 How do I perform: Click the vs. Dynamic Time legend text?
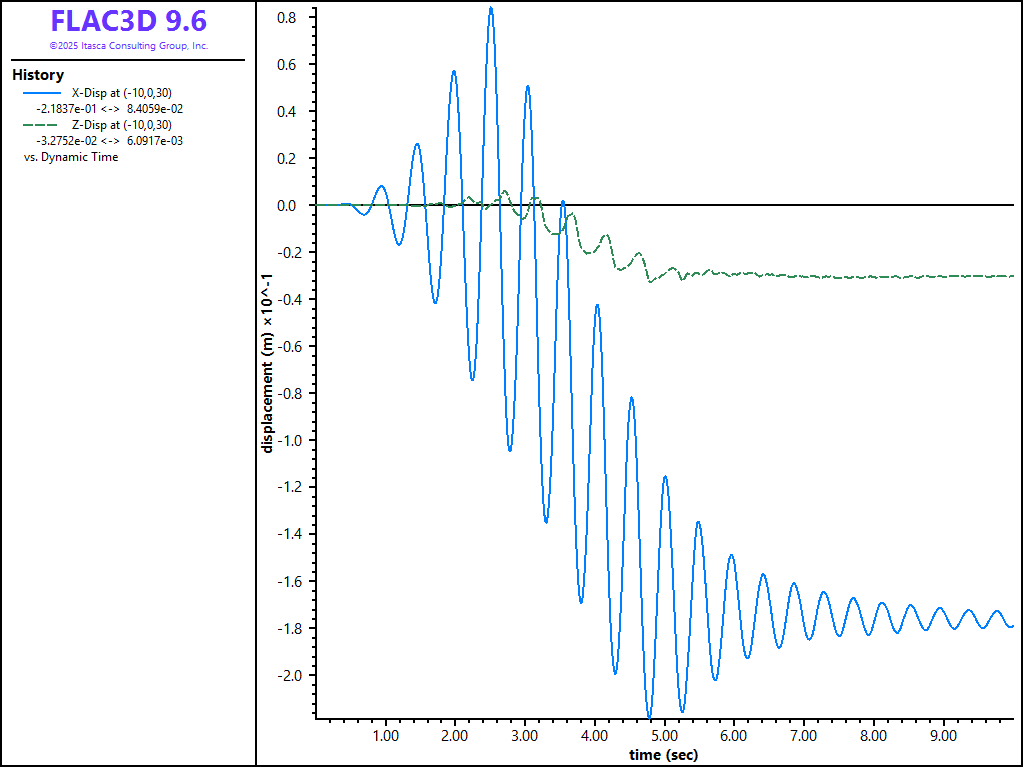point(71,157)
